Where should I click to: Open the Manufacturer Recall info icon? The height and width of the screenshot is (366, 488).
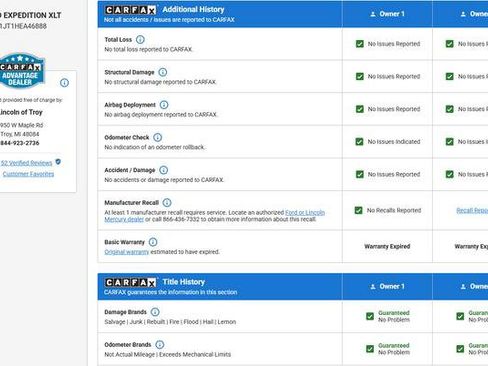(167, 203)
